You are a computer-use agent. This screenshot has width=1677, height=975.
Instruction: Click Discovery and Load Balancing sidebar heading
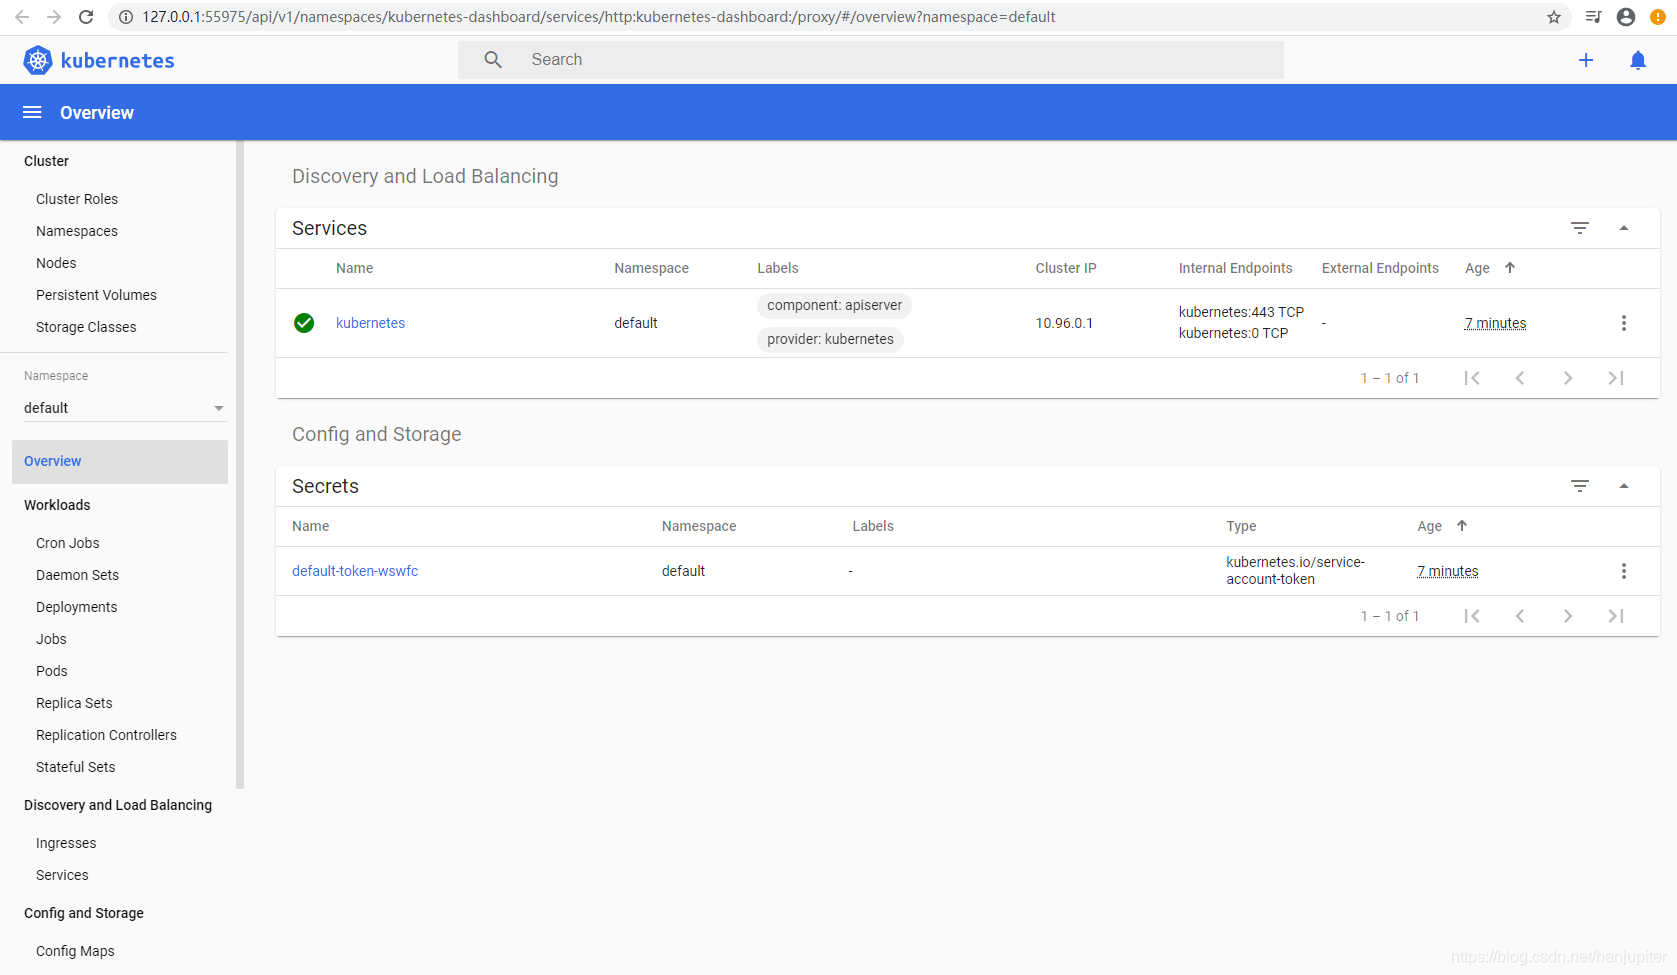coord(118,805)
